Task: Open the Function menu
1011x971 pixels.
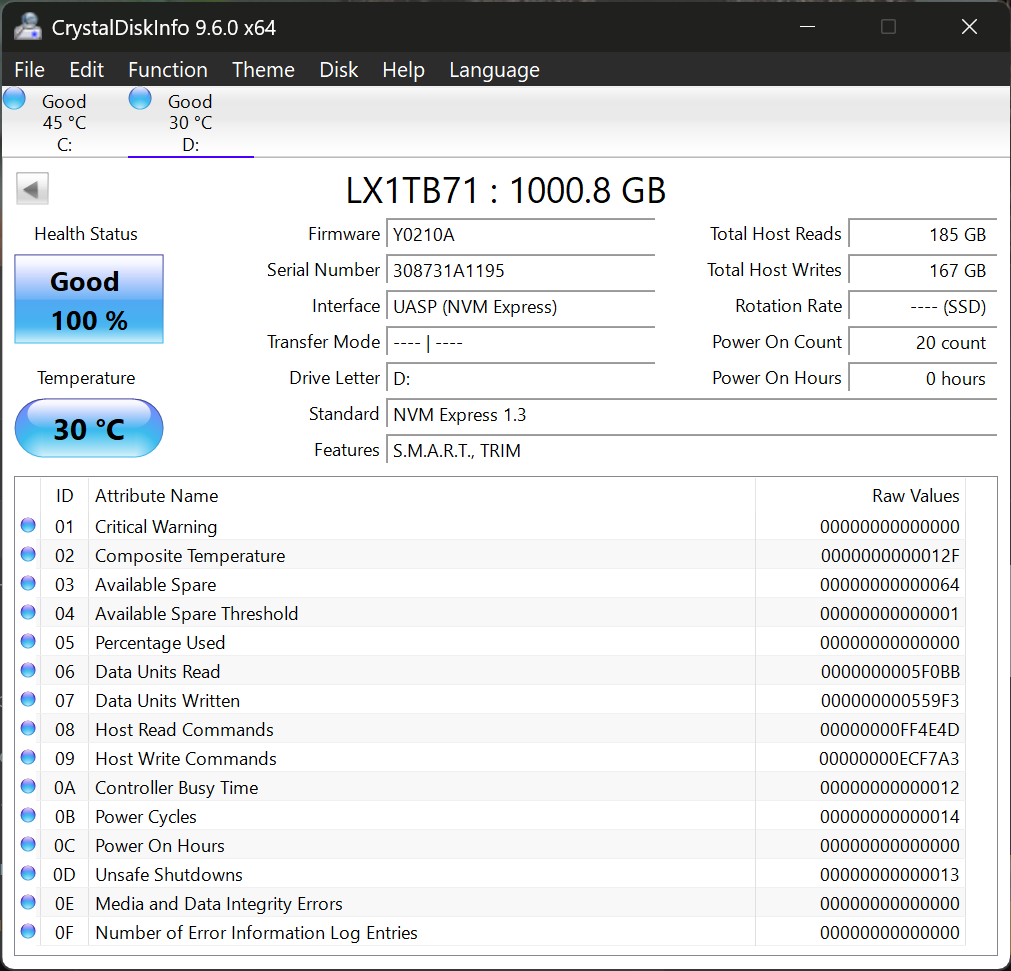Action: pos(168,70)
